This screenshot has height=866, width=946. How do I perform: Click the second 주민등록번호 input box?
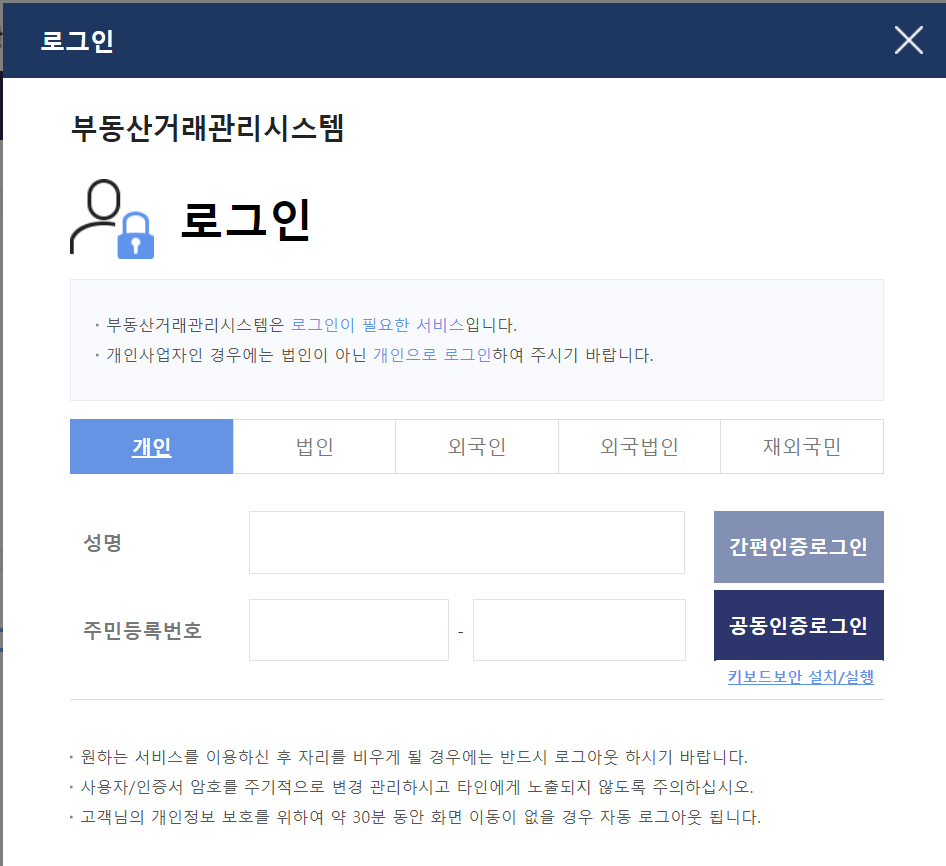[579, 629]
